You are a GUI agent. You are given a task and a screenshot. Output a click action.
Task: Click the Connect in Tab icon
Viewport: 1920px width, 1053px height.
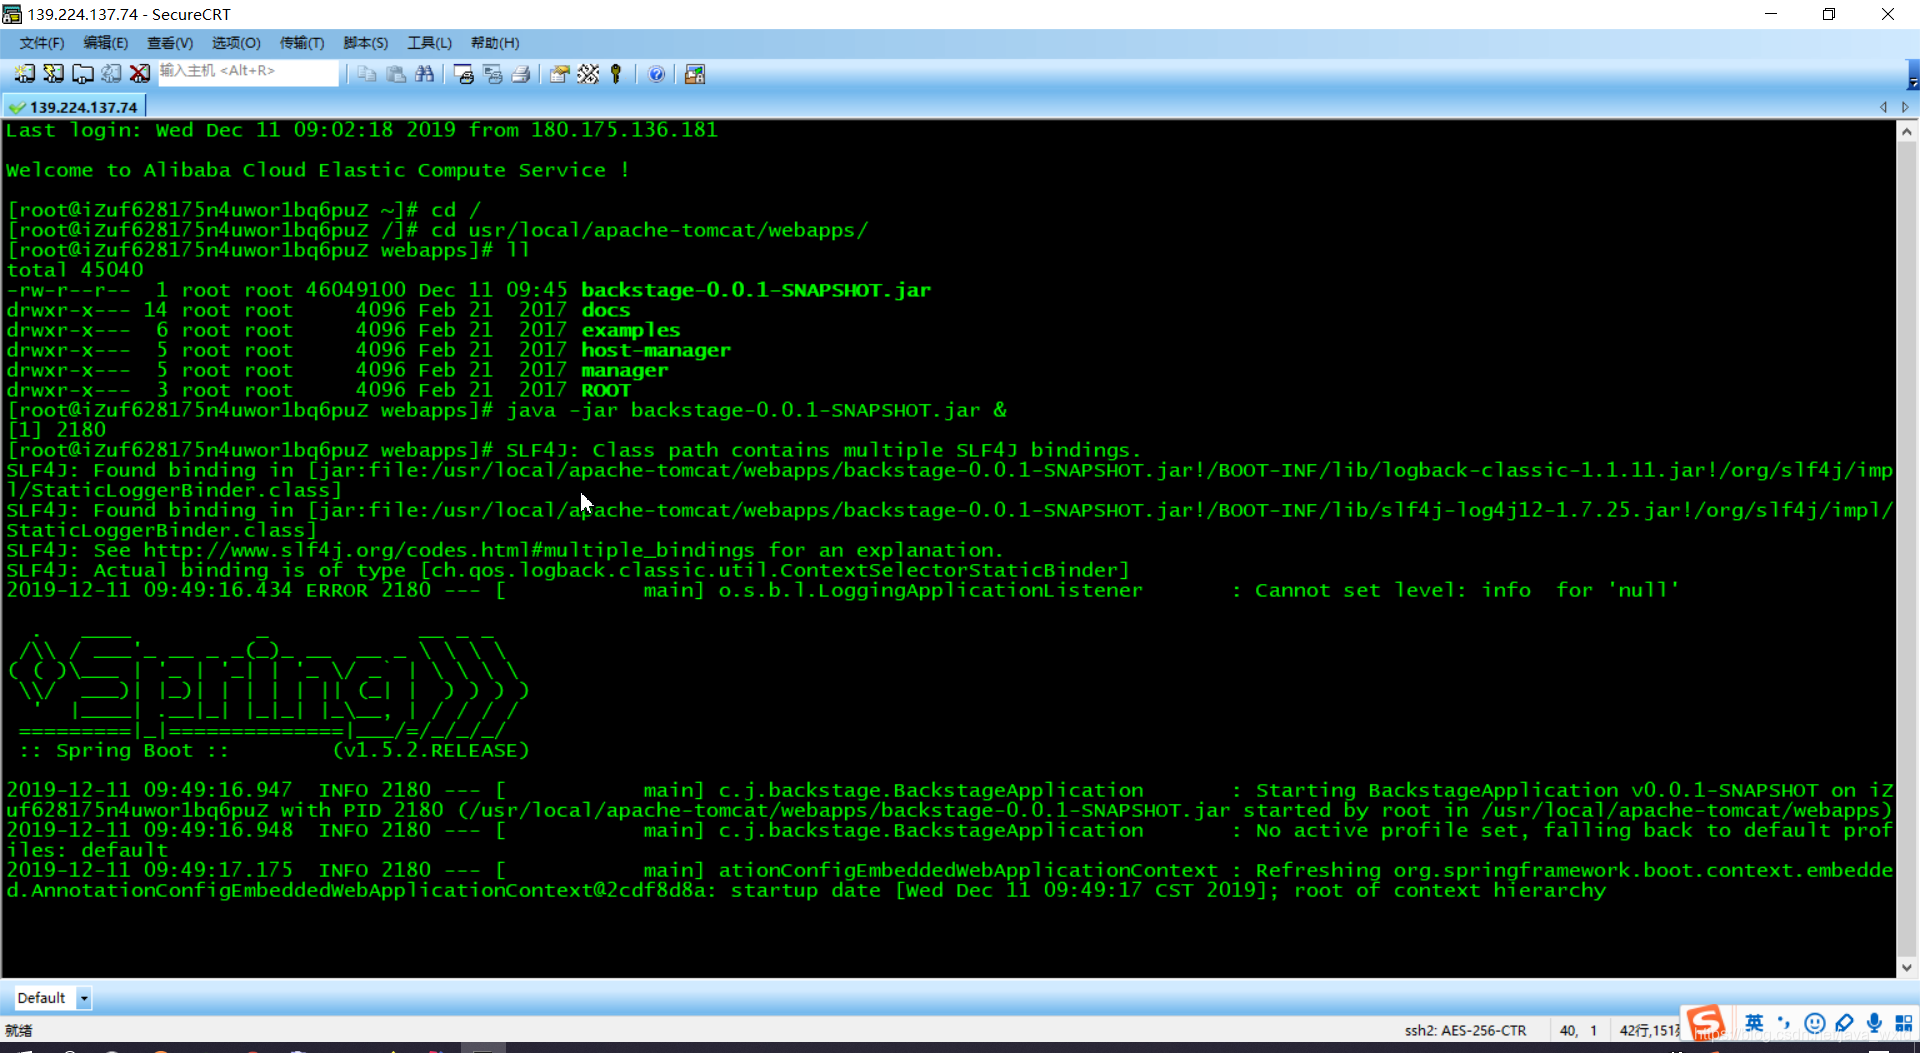[82, 74]
